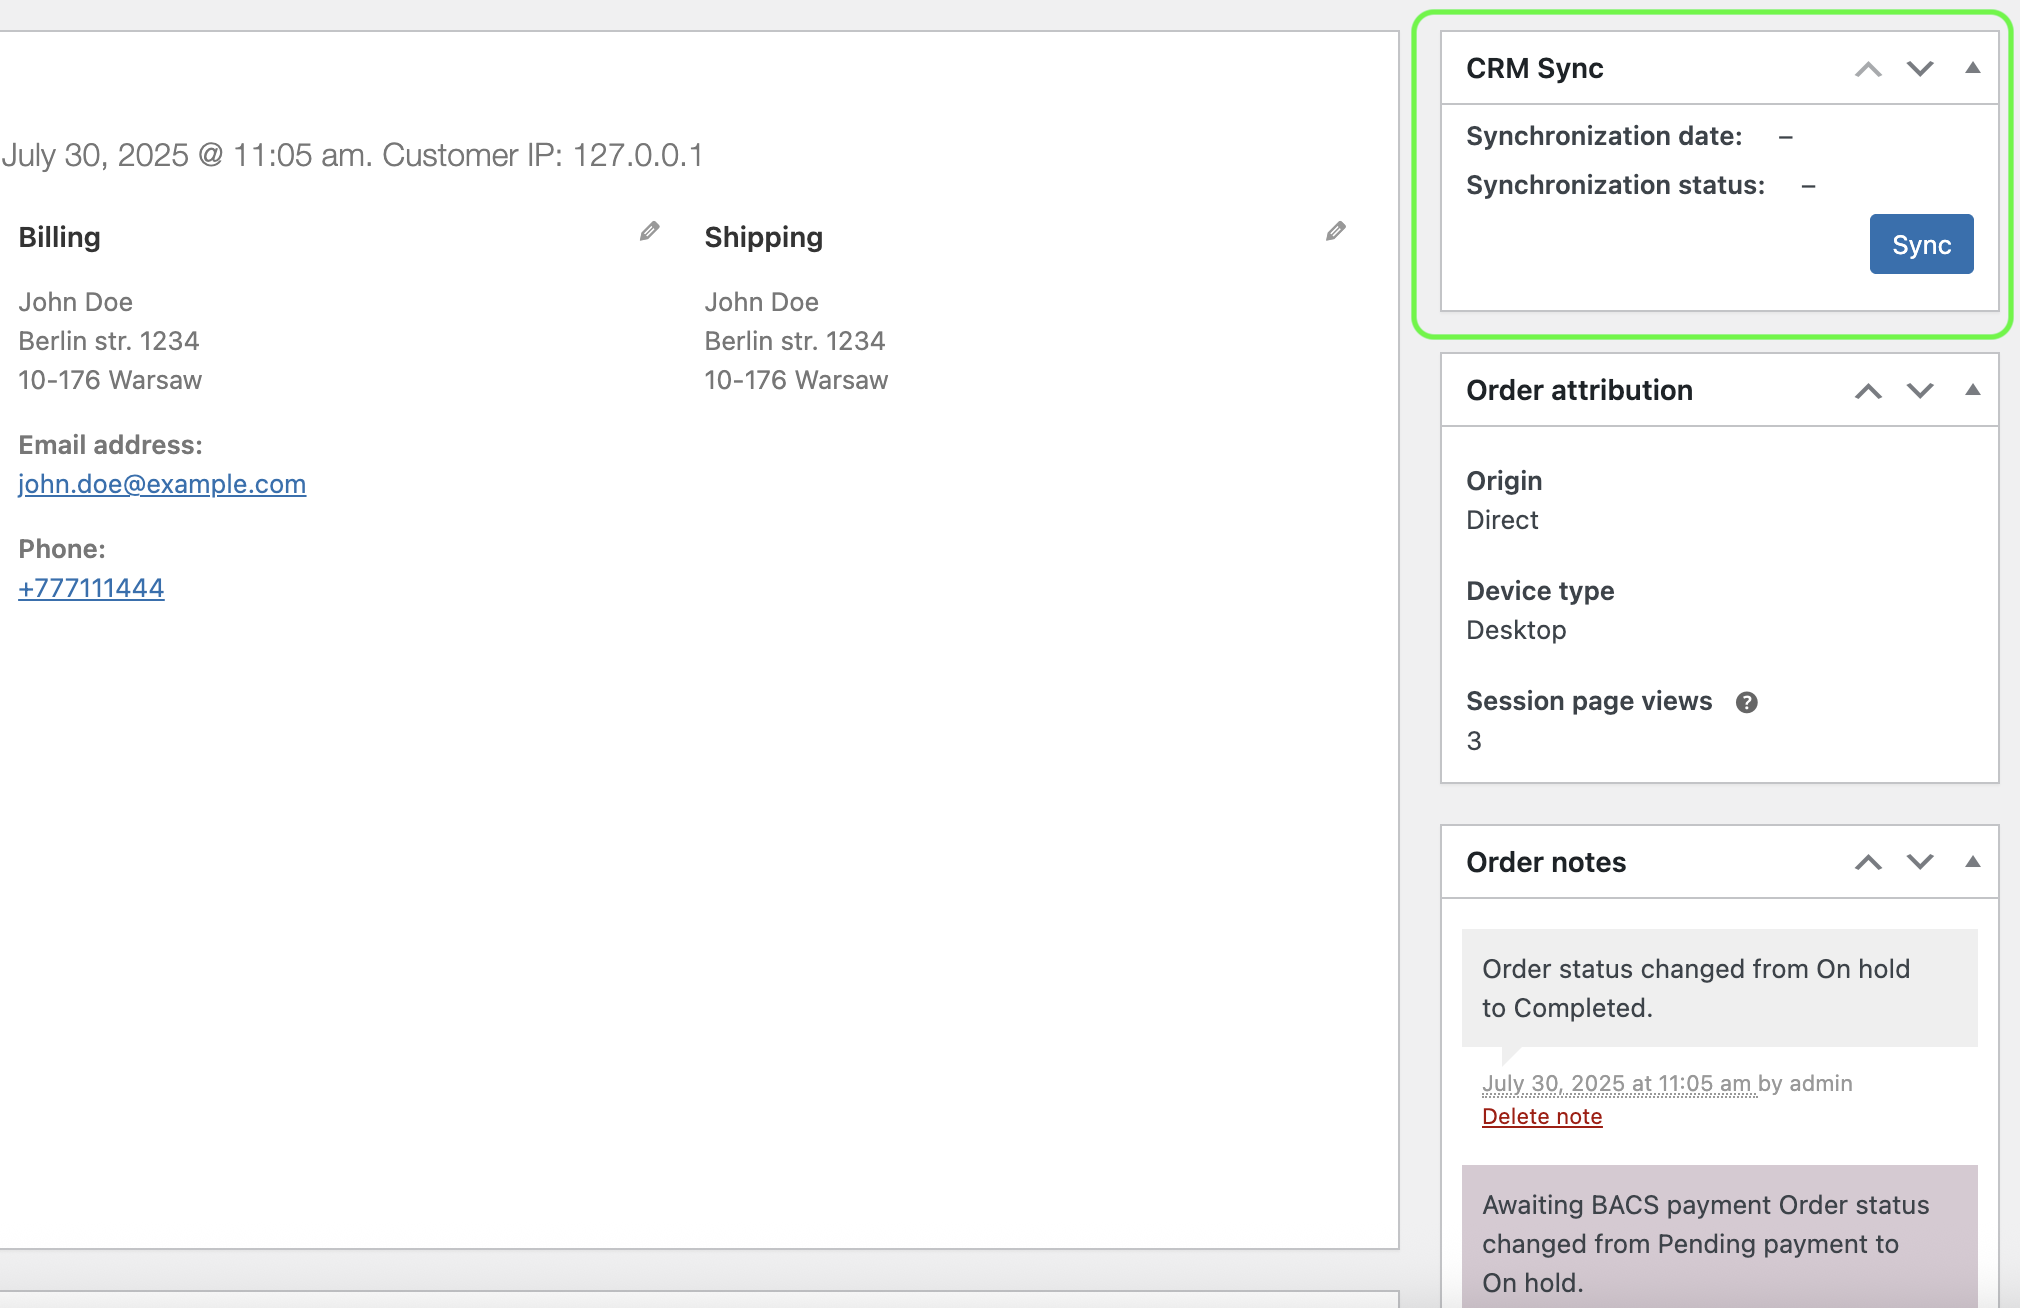Move CRM Sync panel down
The width and height of the screenshot is (2020, 1308).
tap(1919, 69)
